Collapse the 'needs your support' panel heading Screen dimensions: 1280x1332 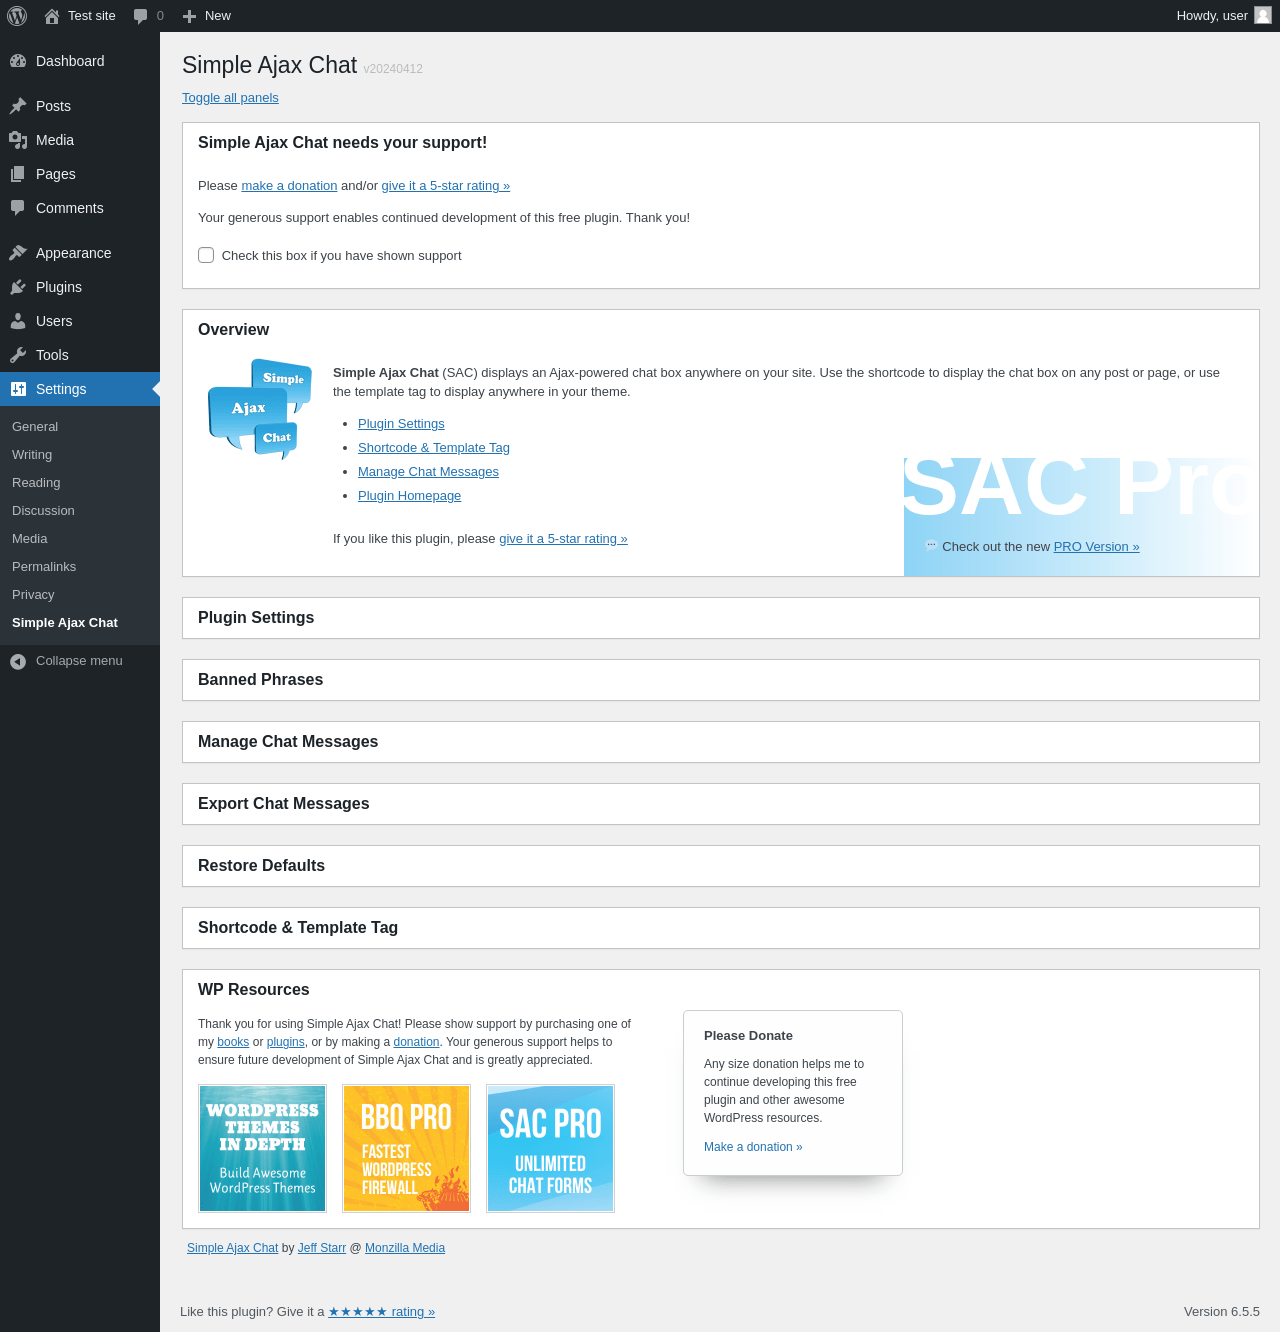(721, 143)
